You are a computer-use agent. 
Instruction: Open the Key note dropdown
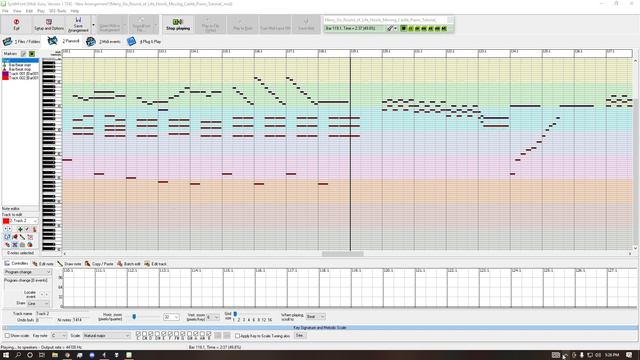59,336
